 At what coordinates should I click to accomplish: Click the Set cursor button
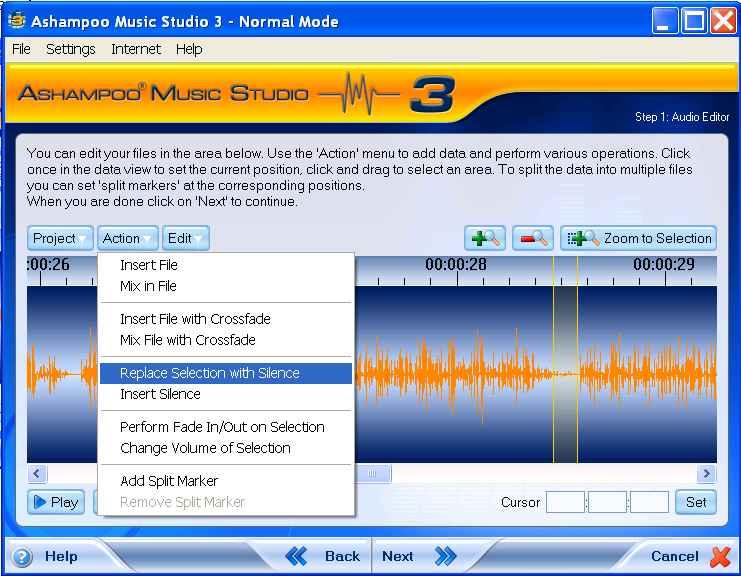pos(696,502)
